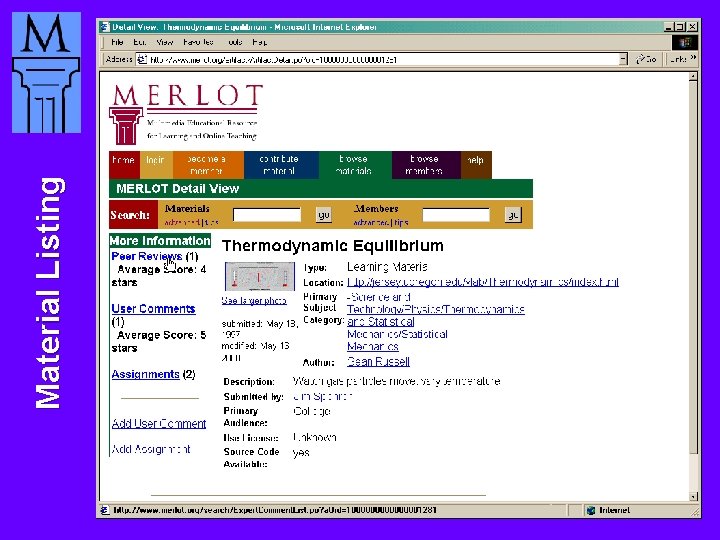Open the Peer Reviews link

[147, 256]
